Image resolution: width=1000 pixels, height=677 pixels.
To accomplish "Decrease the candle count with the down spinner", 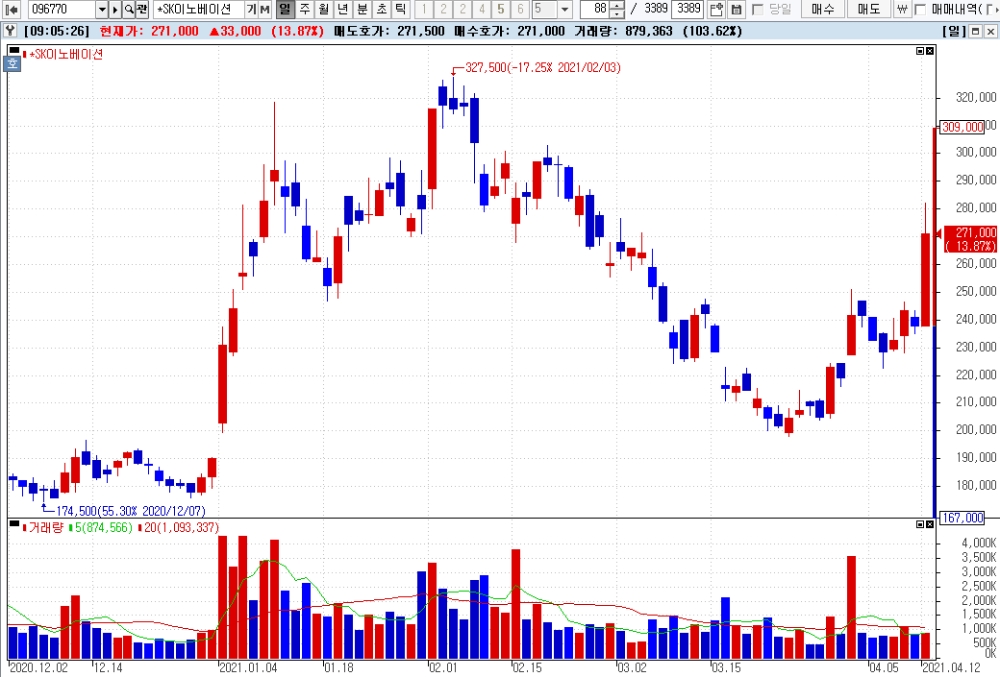I will coord(617,13).
